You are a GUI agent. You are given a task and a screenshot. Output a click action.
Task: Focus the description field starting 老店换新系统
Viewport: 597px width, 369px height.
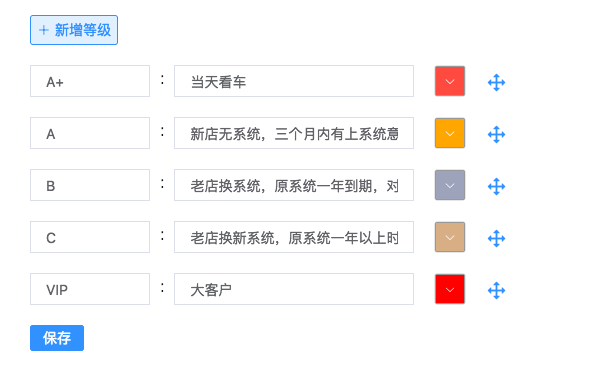(x=294, y=237)
